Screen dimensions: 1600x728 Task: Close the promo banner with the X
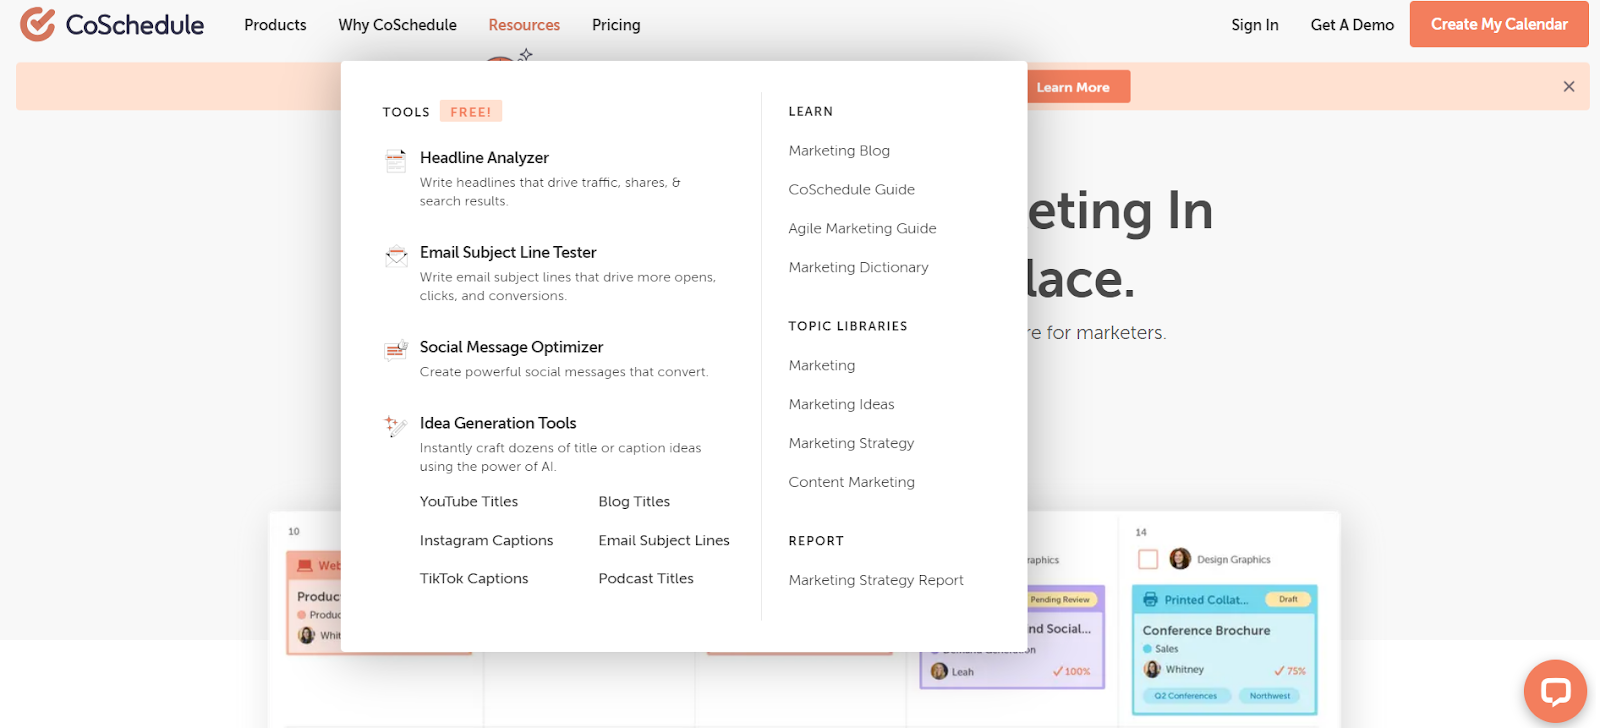[1569, 87]
